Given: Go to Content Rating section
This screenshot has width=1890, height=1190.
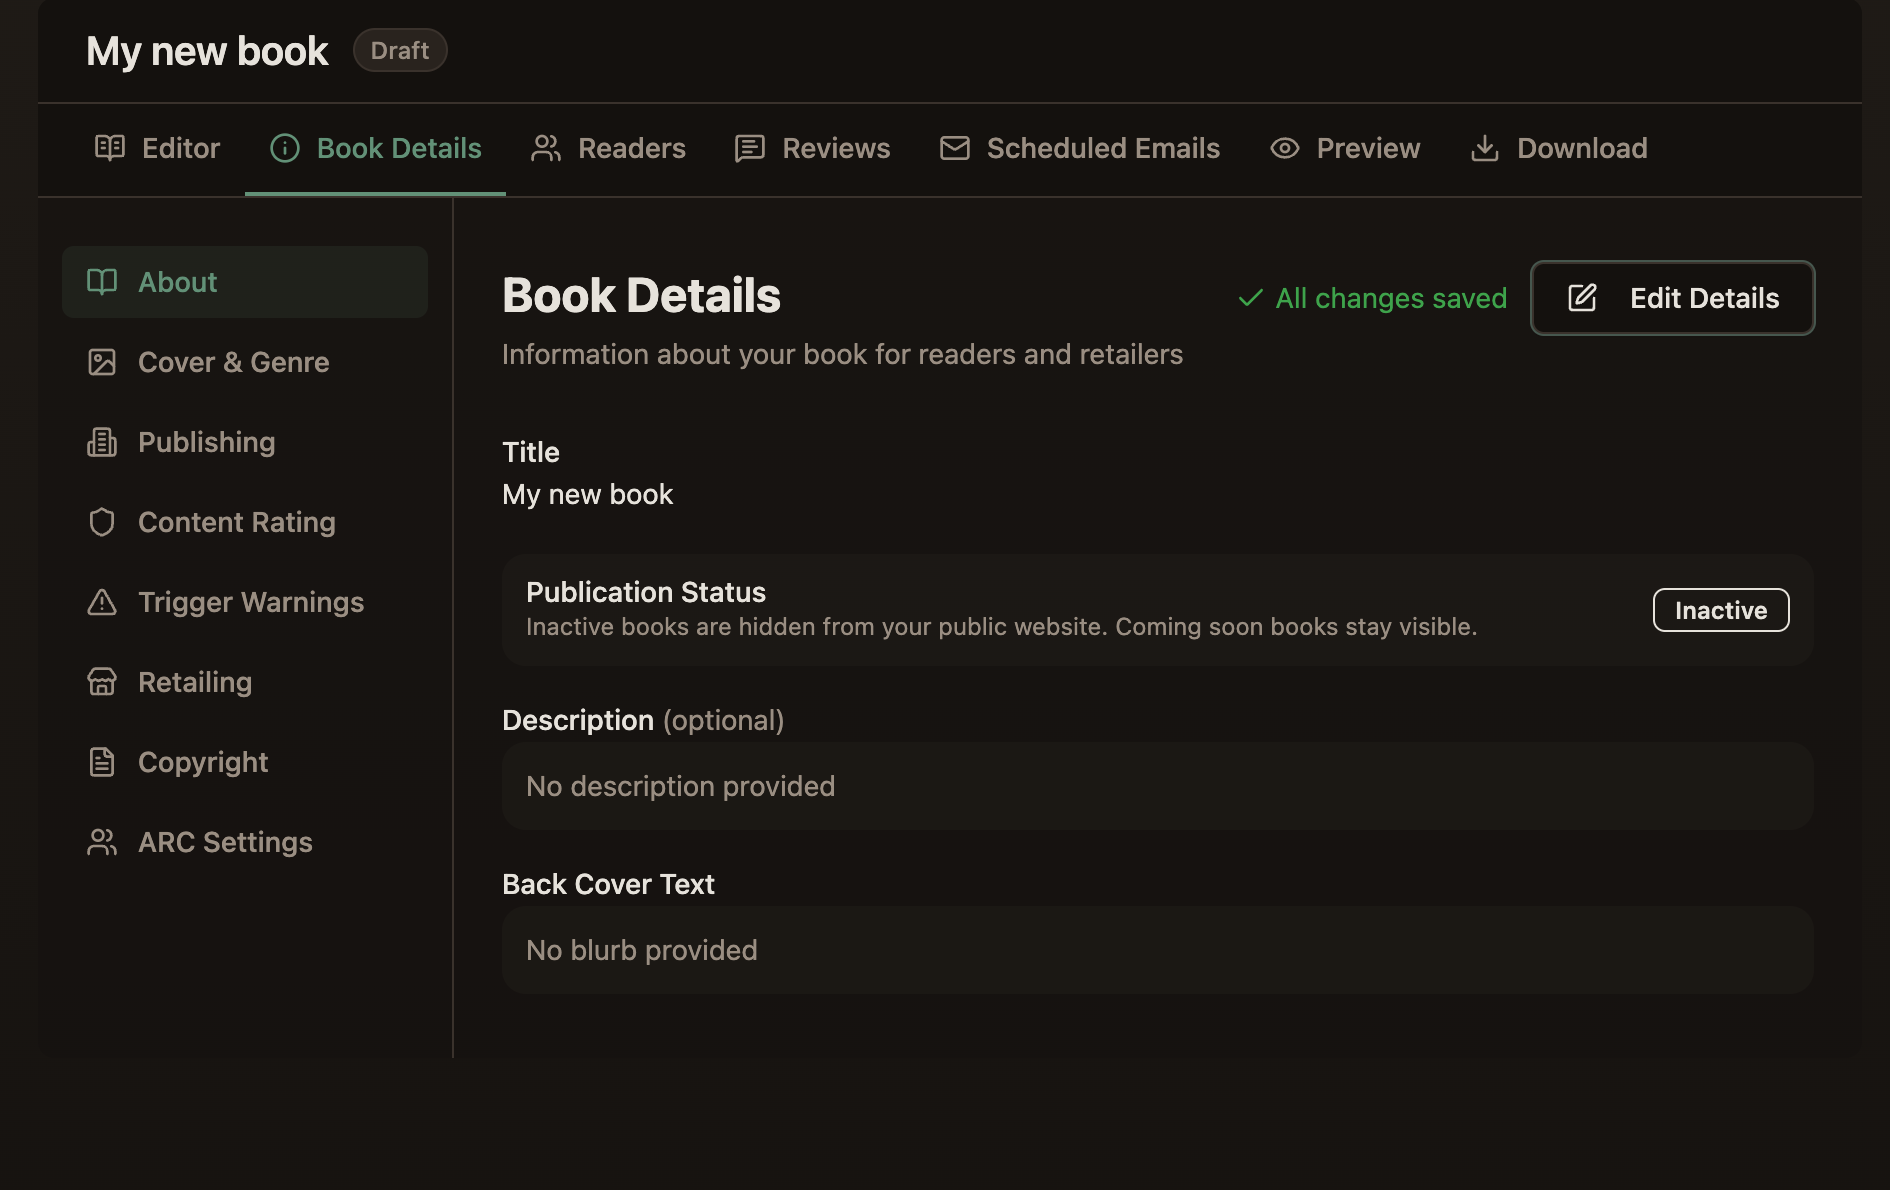Looking at the screenshot, I should pos(245,522).
